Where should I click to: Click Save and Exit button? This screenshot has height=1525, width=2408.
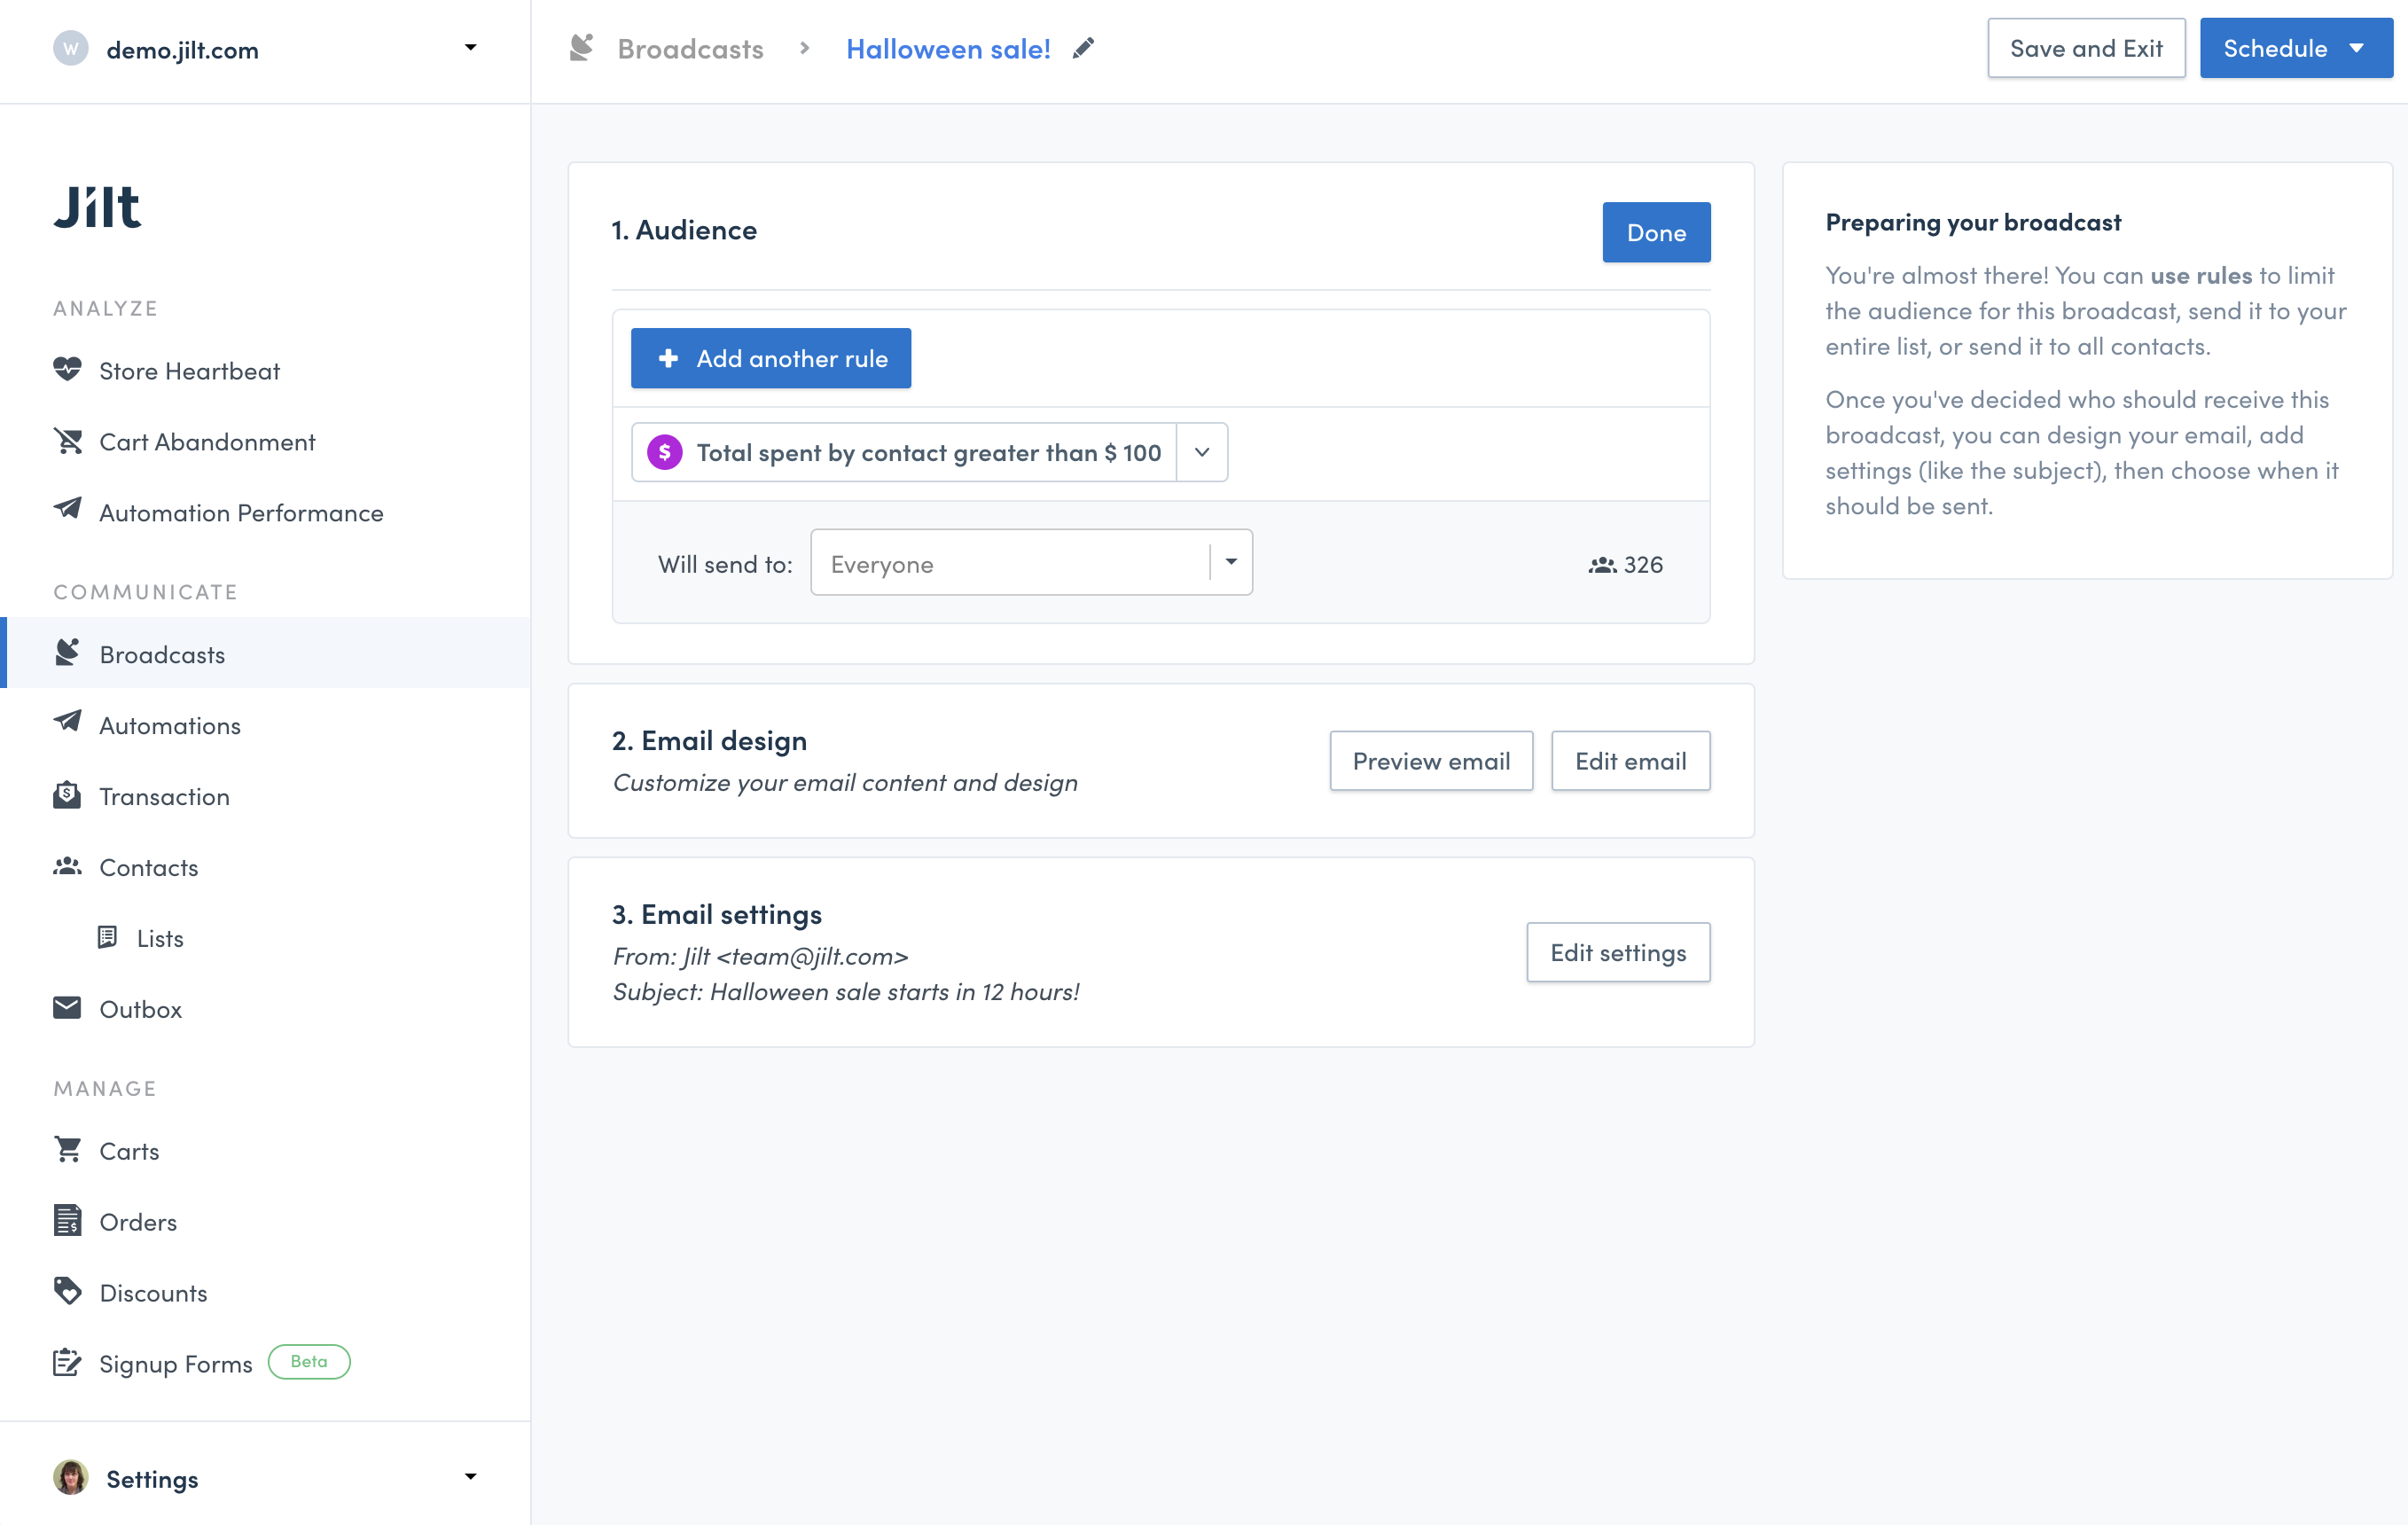(x=2085, y=48)
